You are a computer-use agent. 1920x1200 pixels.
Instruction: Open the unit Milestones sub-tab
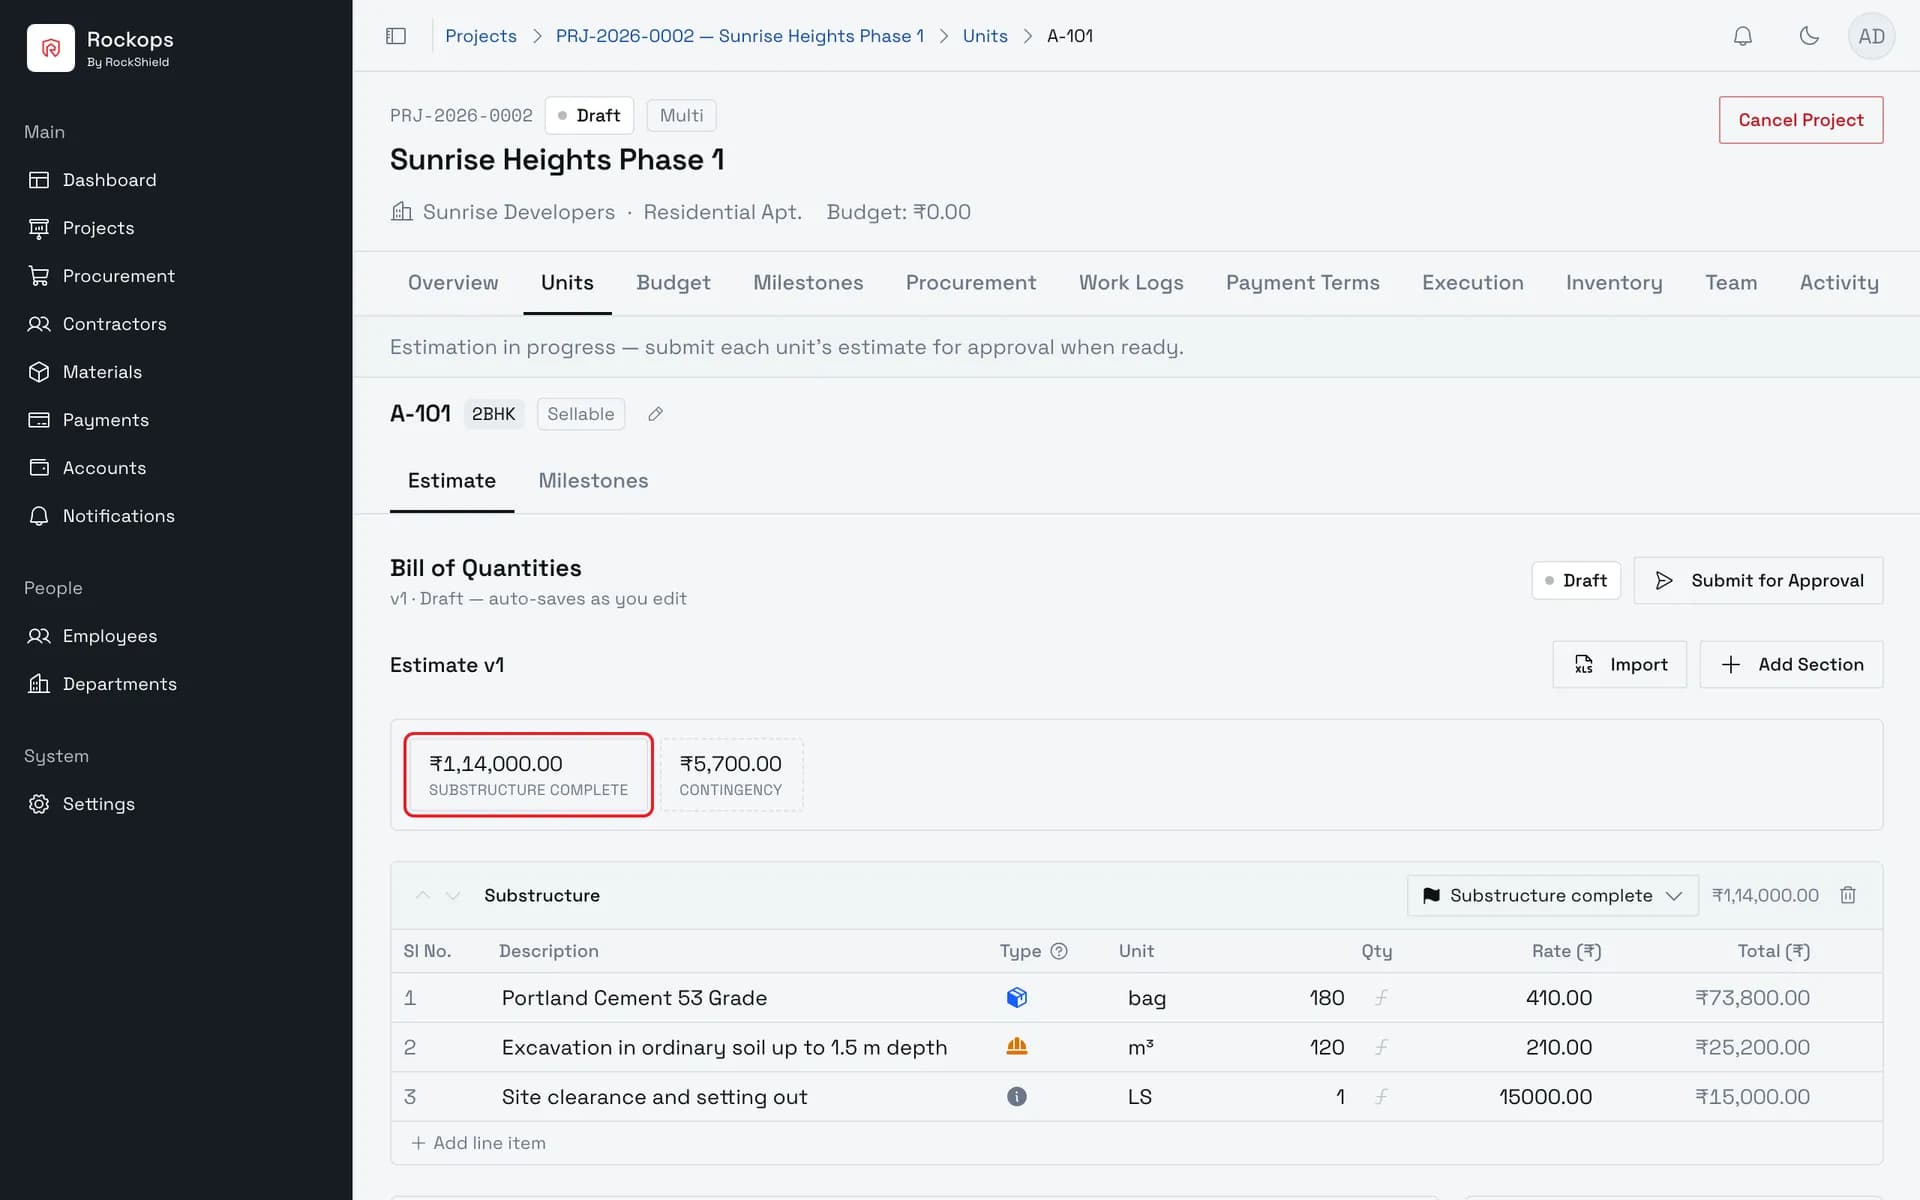coord(593,481)
